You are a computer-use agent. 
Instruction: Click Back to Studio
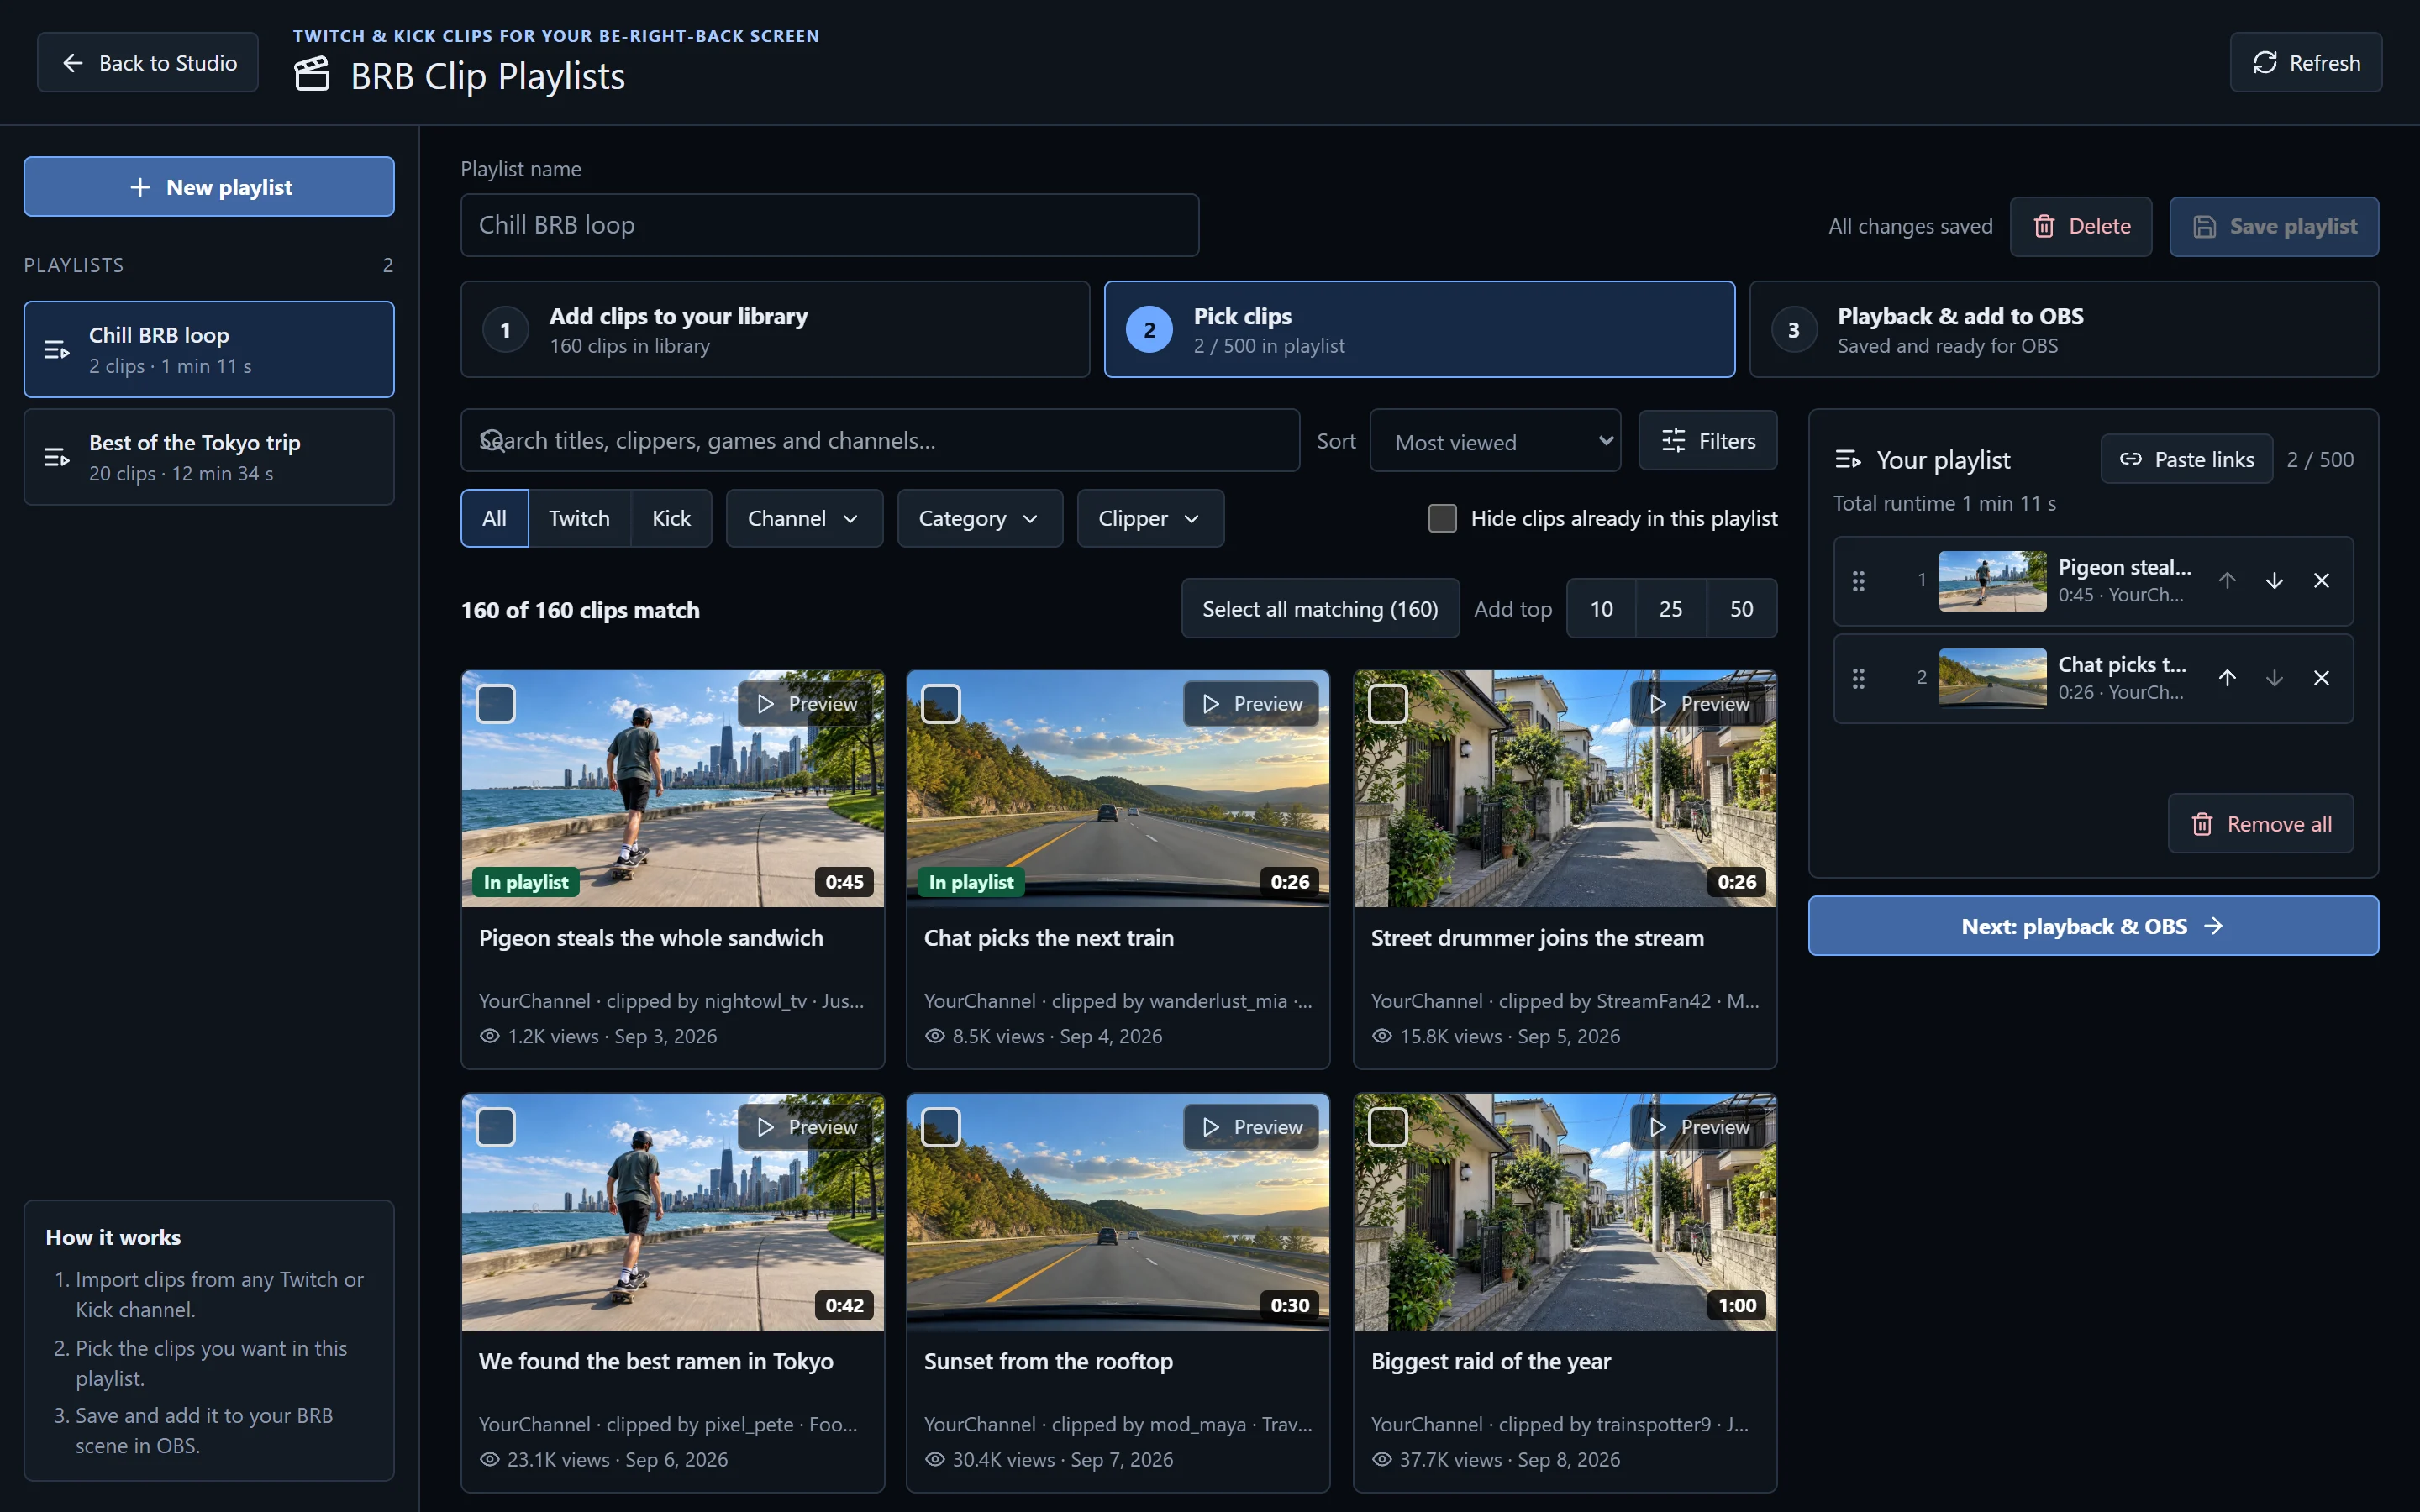tap(148, 62)
